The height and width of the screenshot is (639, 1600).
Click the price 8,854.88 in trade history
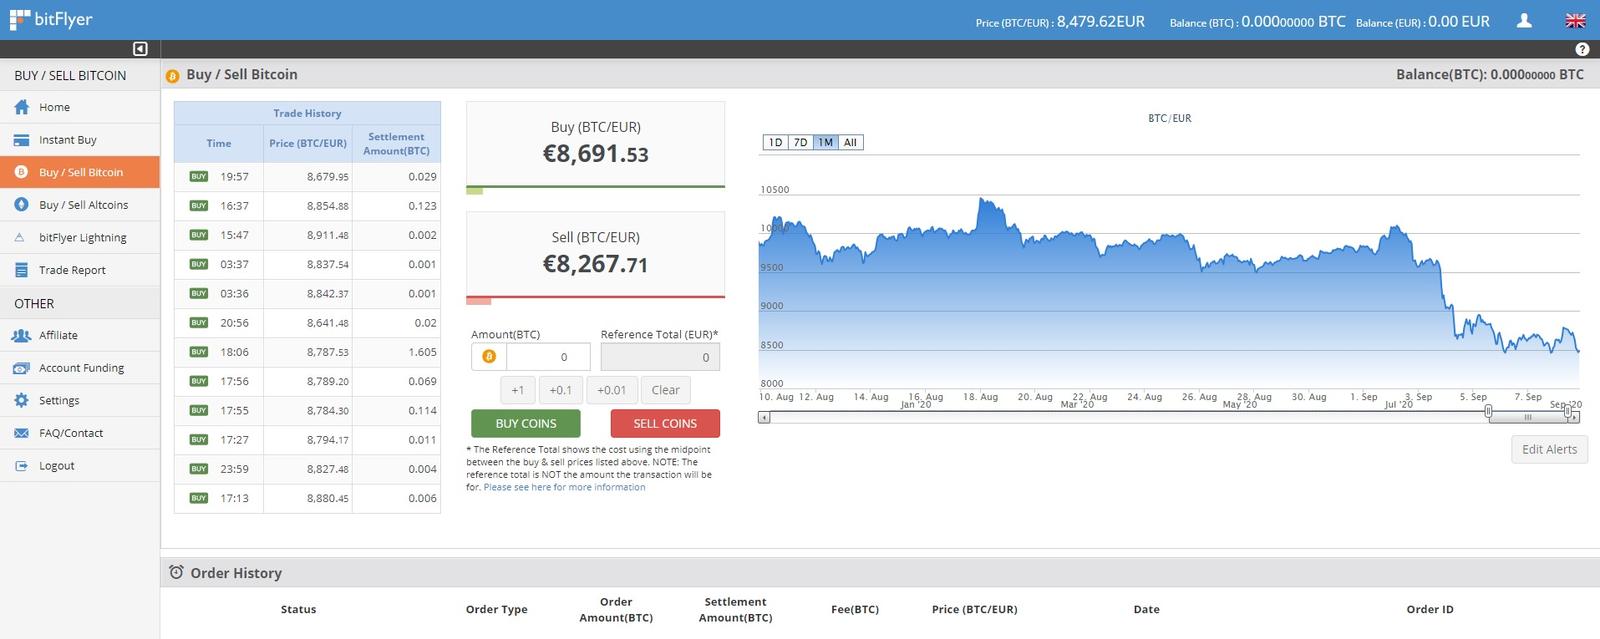[x=328, y=206]
